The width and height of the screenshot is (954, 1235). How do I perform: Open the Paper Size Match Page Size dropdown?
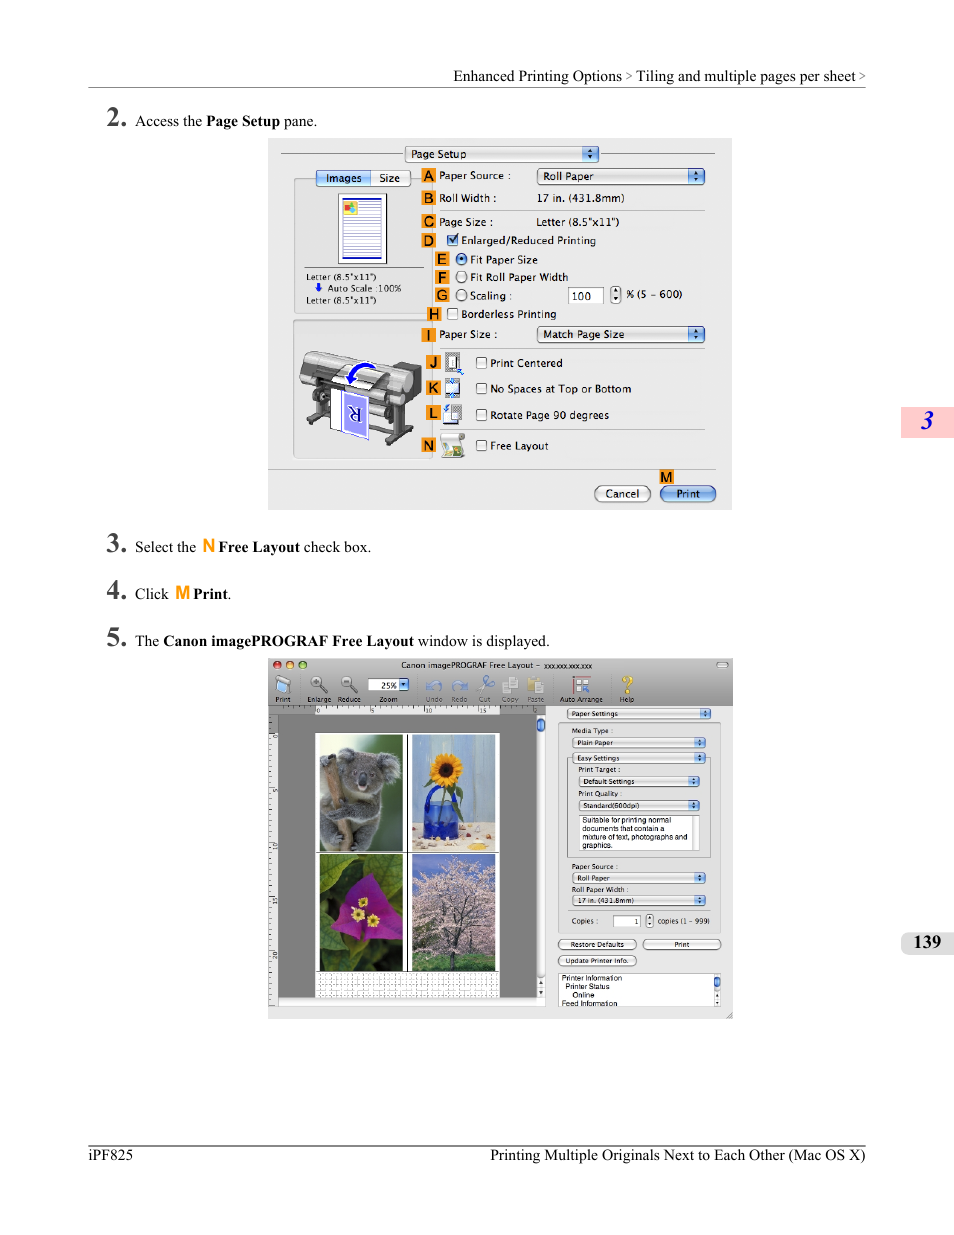point(621,334)
